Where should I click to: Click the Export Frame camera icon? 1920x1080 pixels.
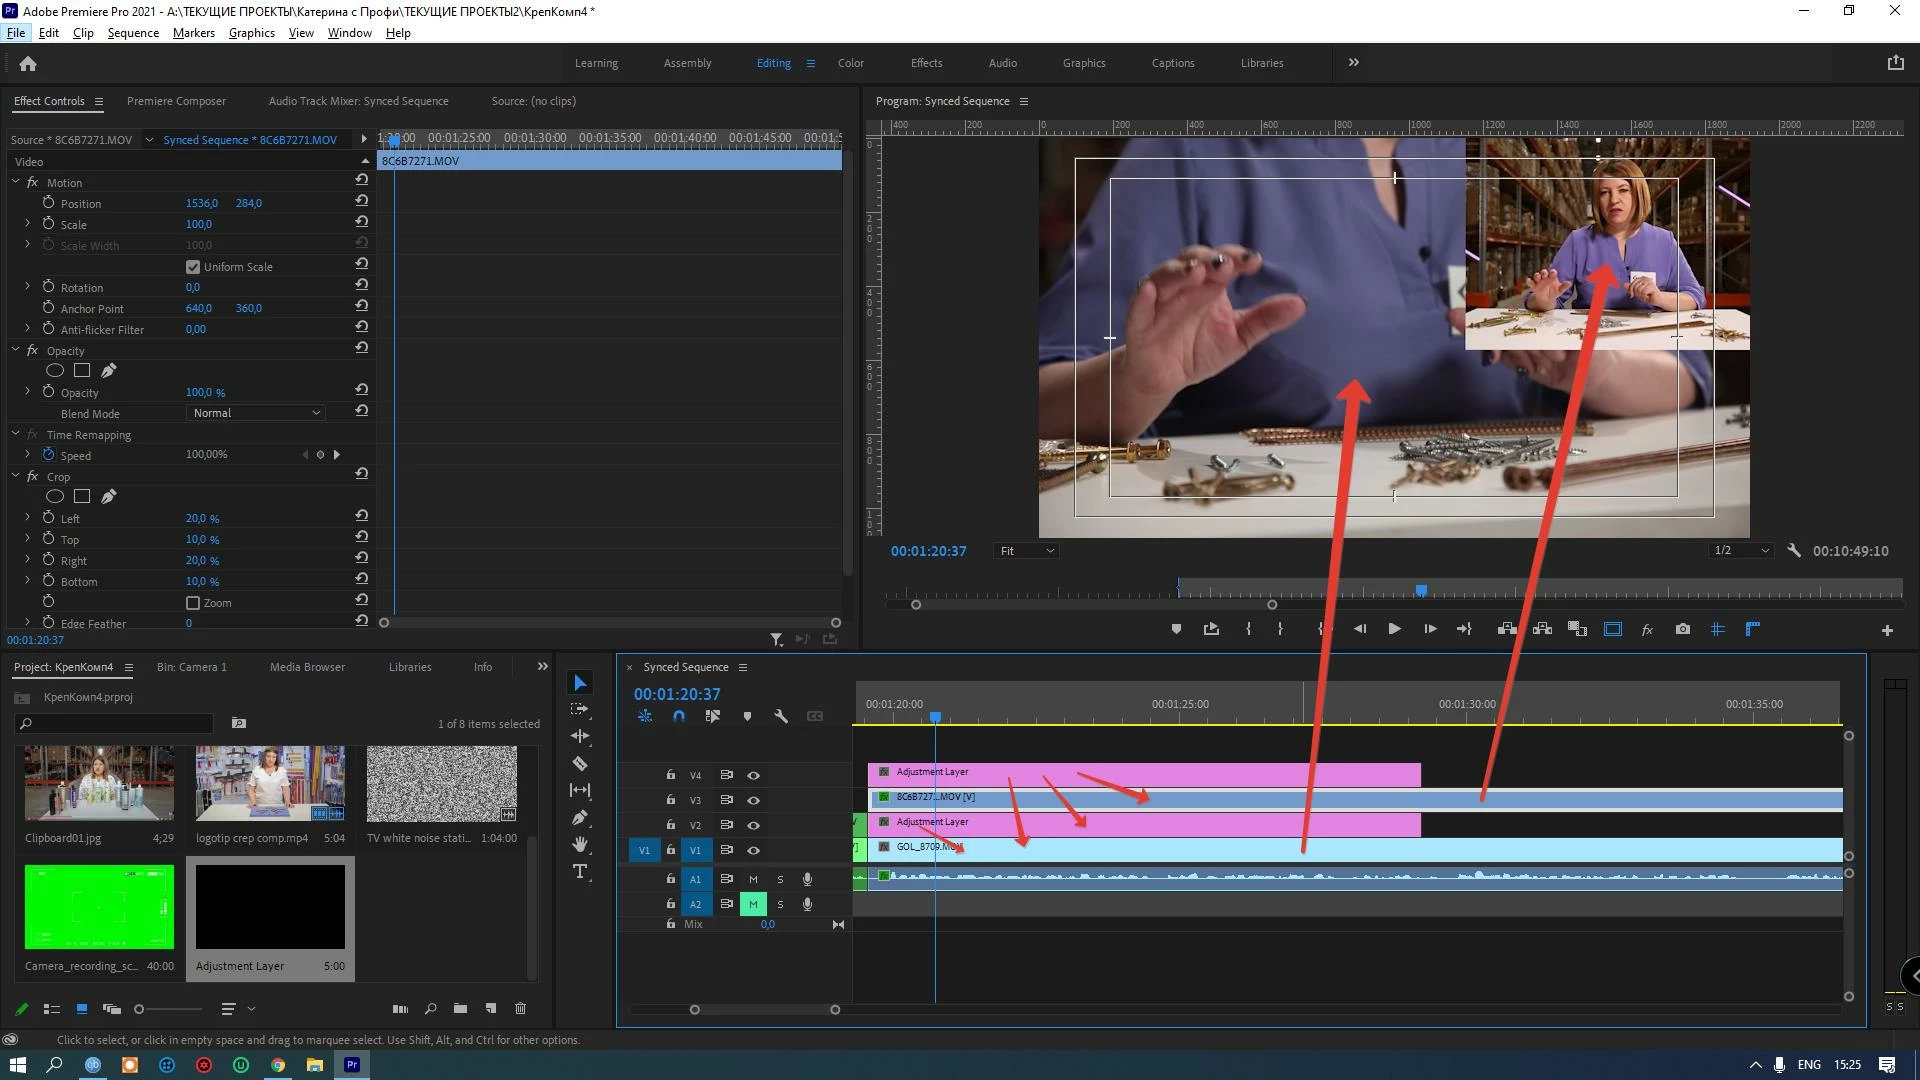[1683, 629]
